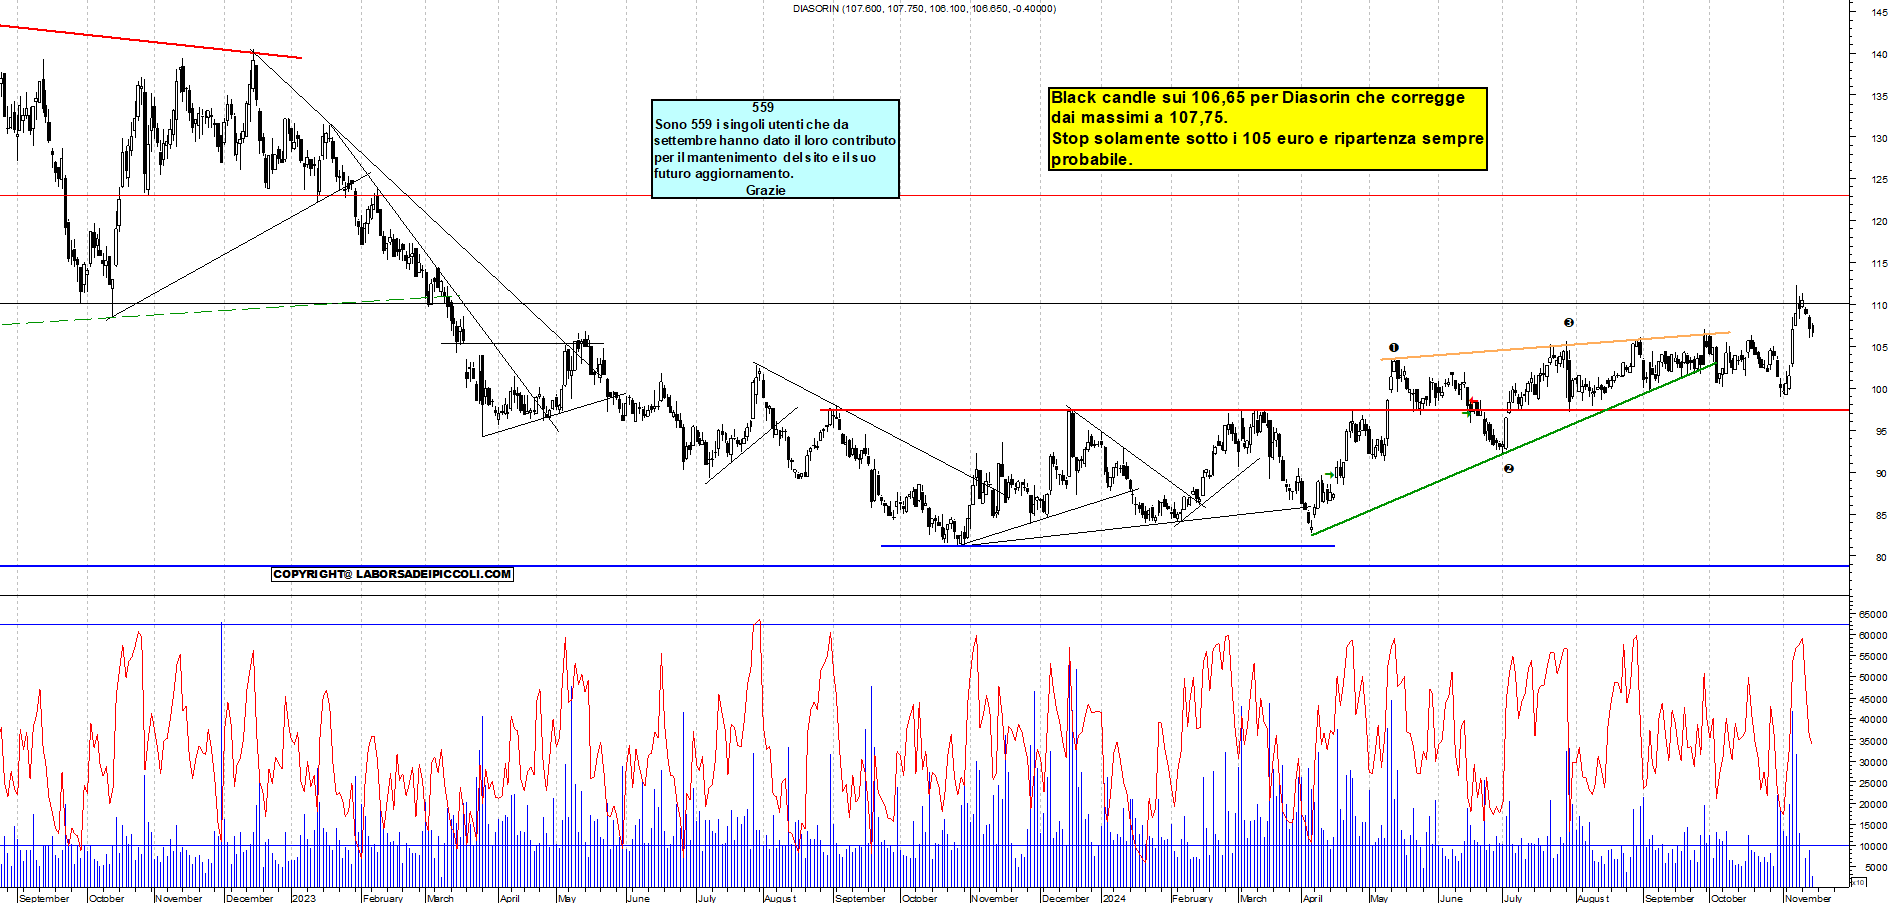Select wave marker number 1 on the chart

pyautogui.click(x=1394, y=348)
